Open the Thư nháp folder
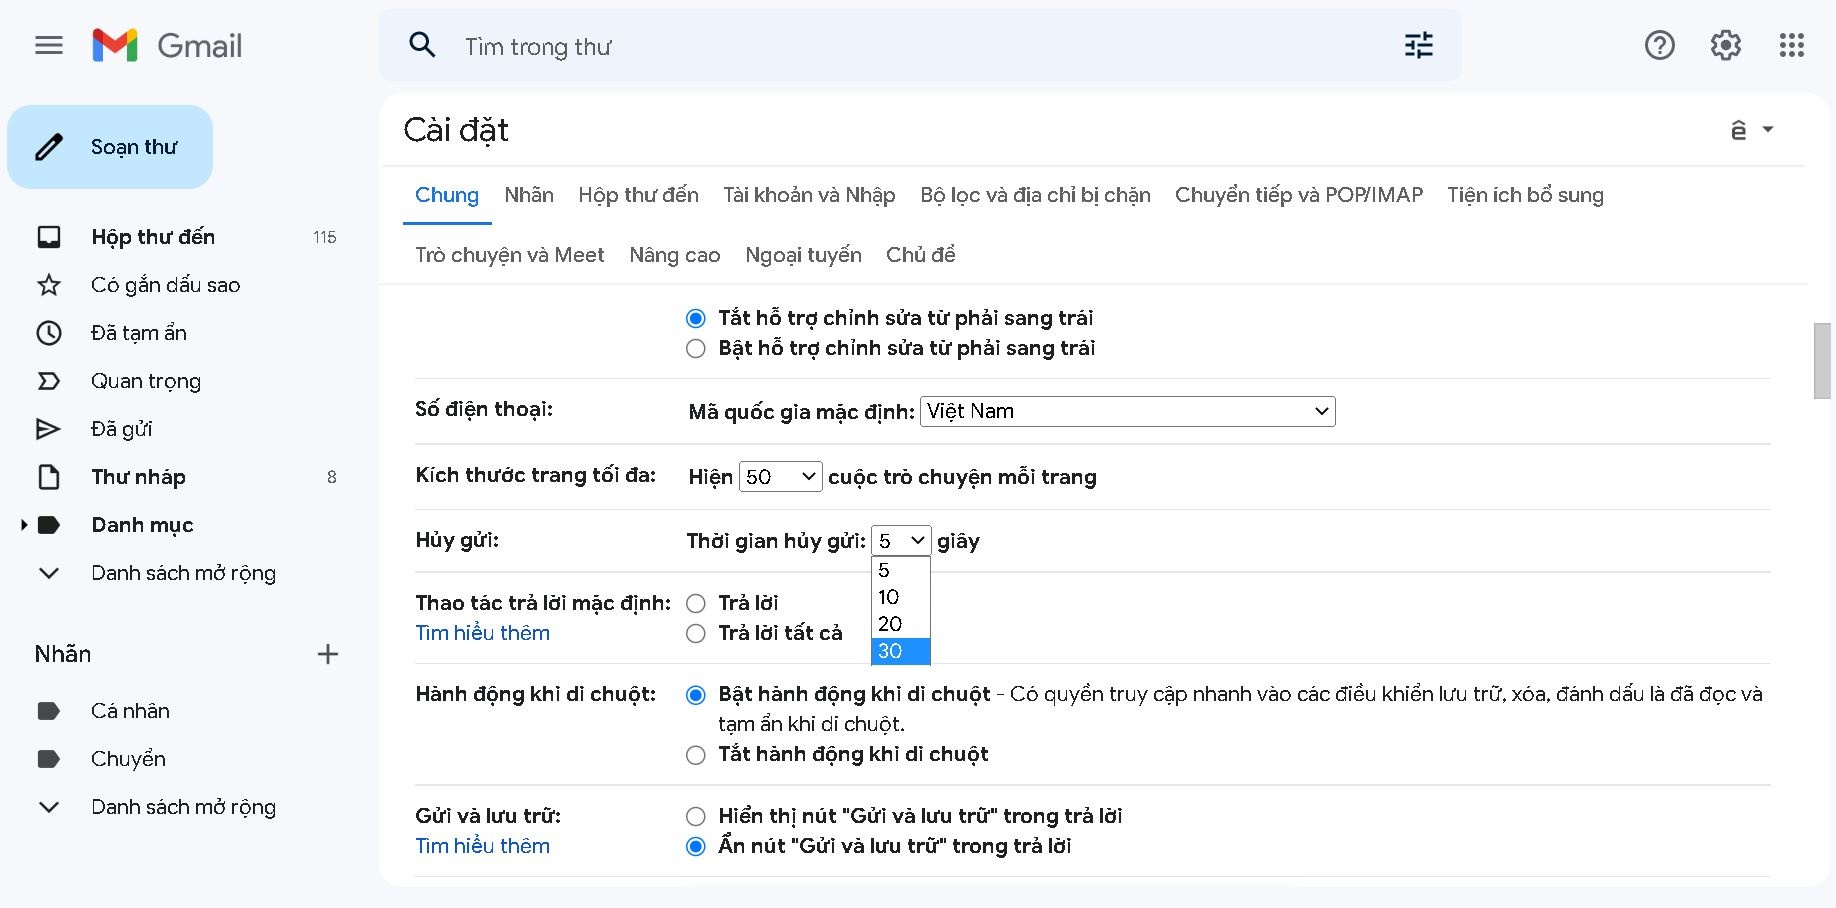1836x908 pixels. coord(138,476)
